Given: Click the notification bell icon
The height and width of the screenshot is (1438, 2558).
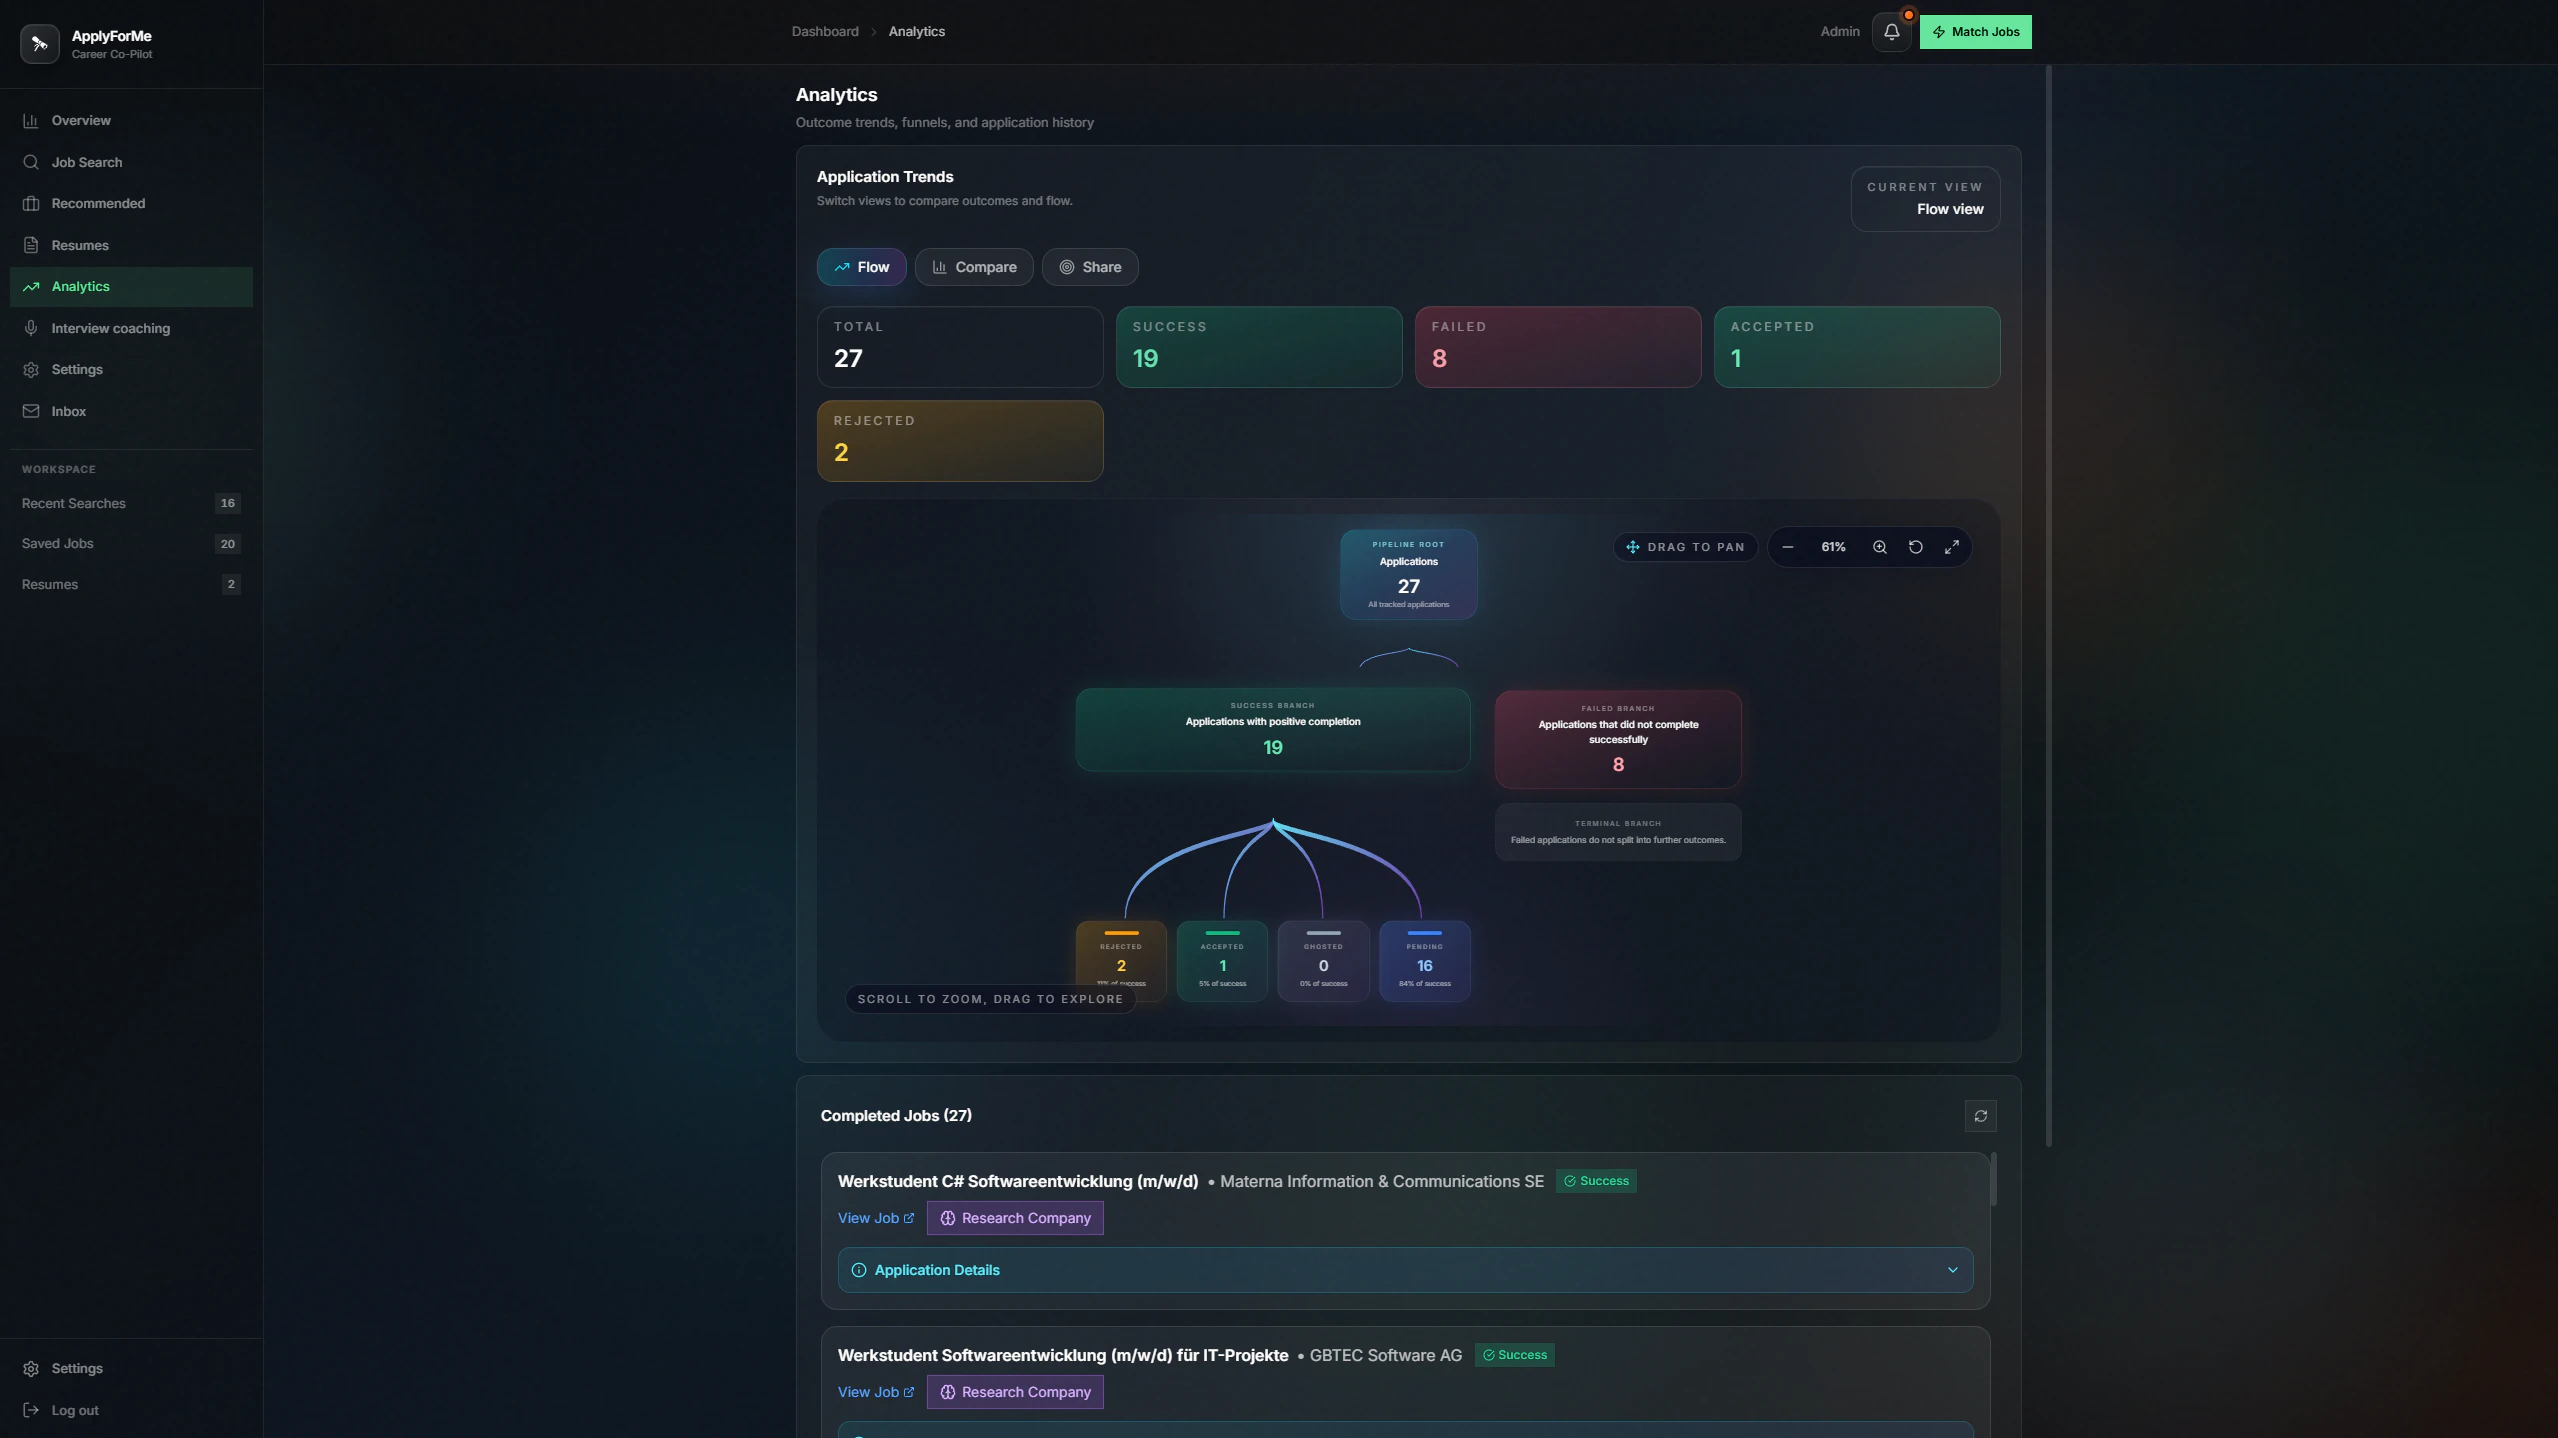Looking at the screenshot, I should click(x=1891, y=32).
